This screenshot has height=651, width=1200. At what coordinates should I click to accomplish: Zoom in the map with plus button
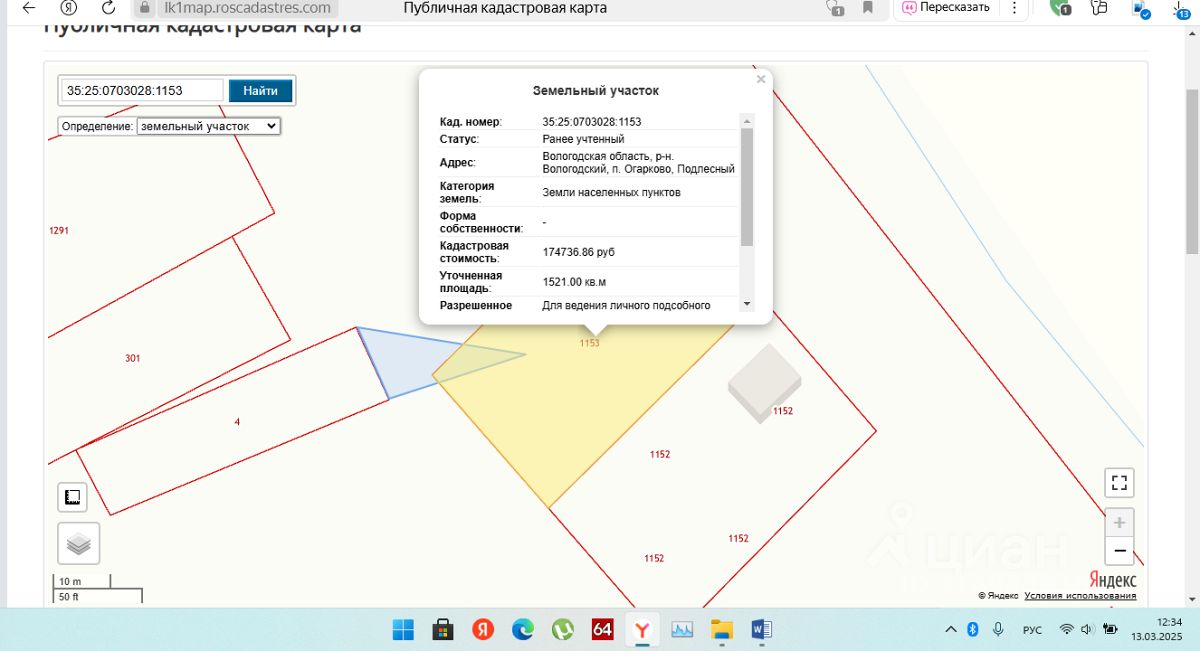[x=1119, y=522]
